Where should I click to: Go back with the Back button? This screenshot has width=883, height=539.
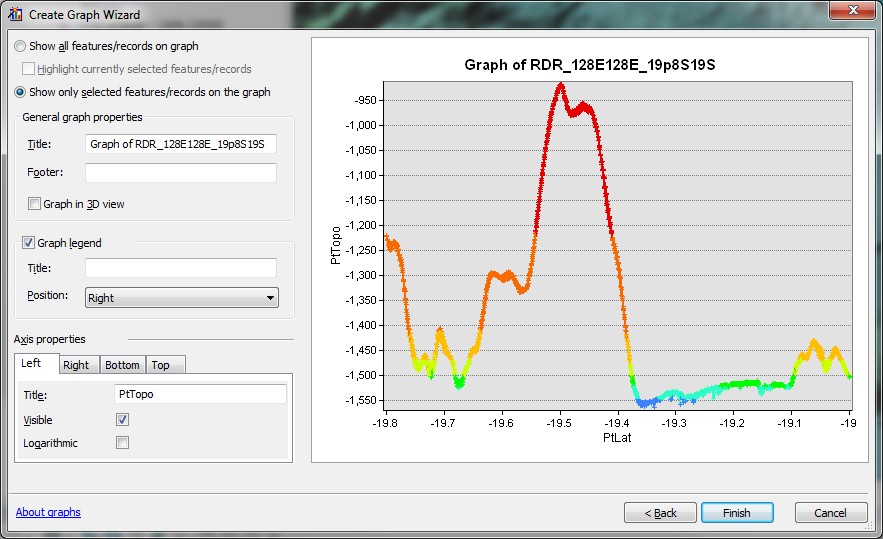tap(660, 513)
